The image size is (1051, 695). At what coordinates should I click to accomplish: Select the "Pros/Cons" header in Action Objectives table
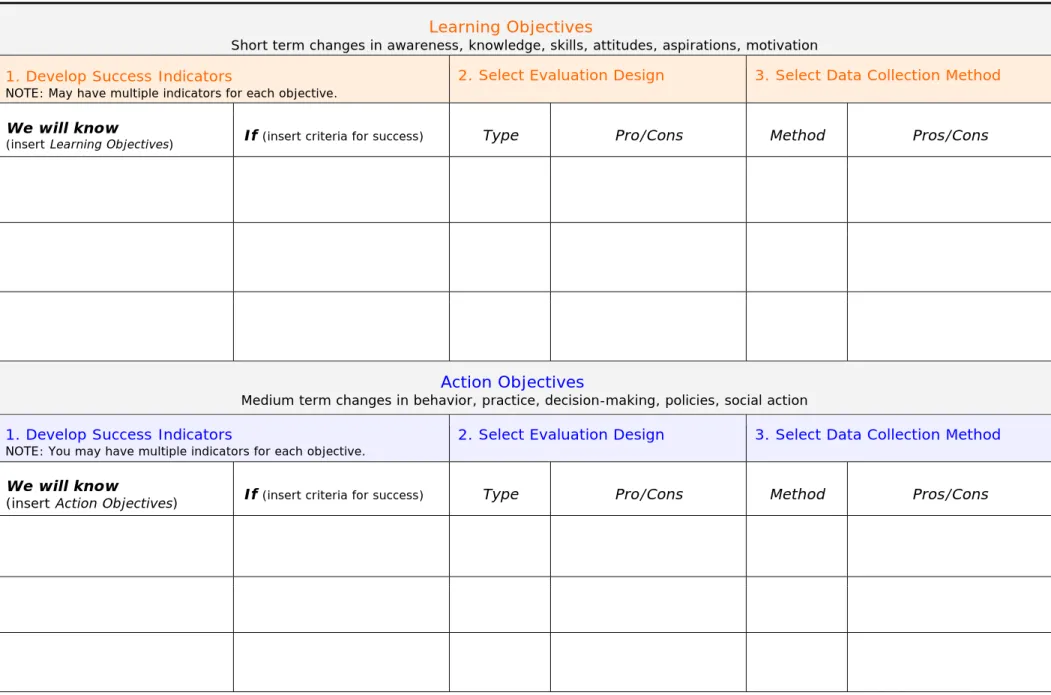click(950, 495)
